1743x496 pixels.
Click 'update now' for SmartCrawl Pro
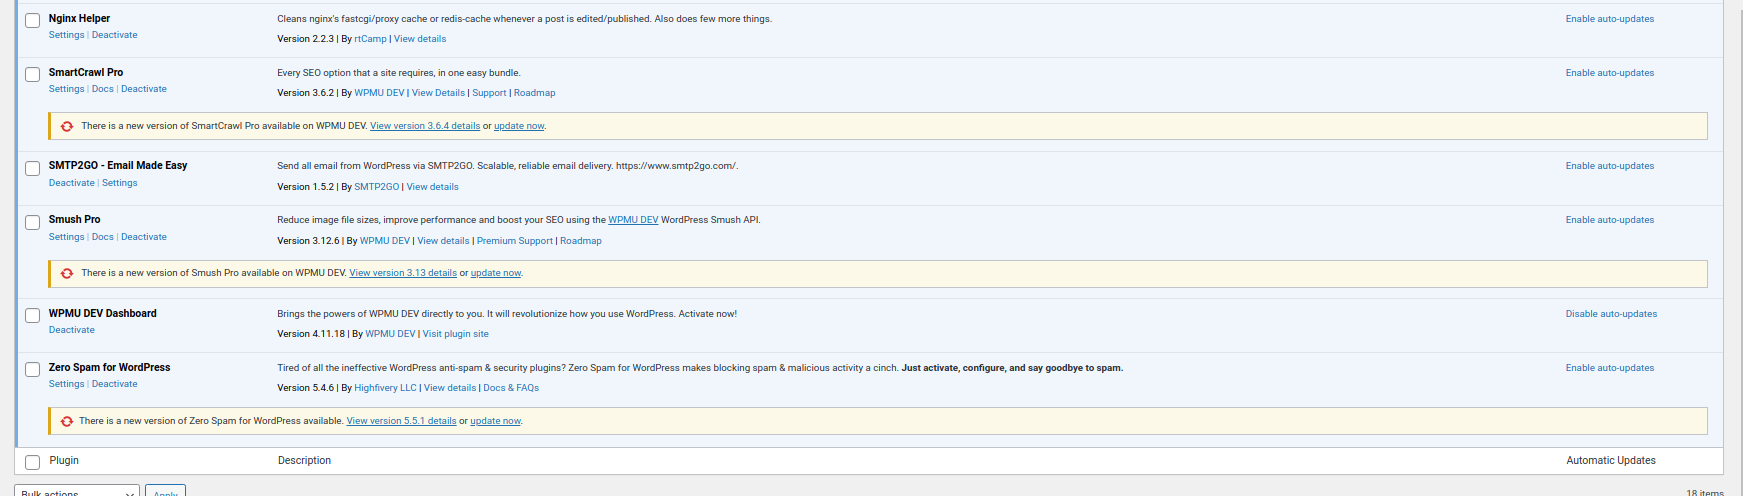coord(519,126)
